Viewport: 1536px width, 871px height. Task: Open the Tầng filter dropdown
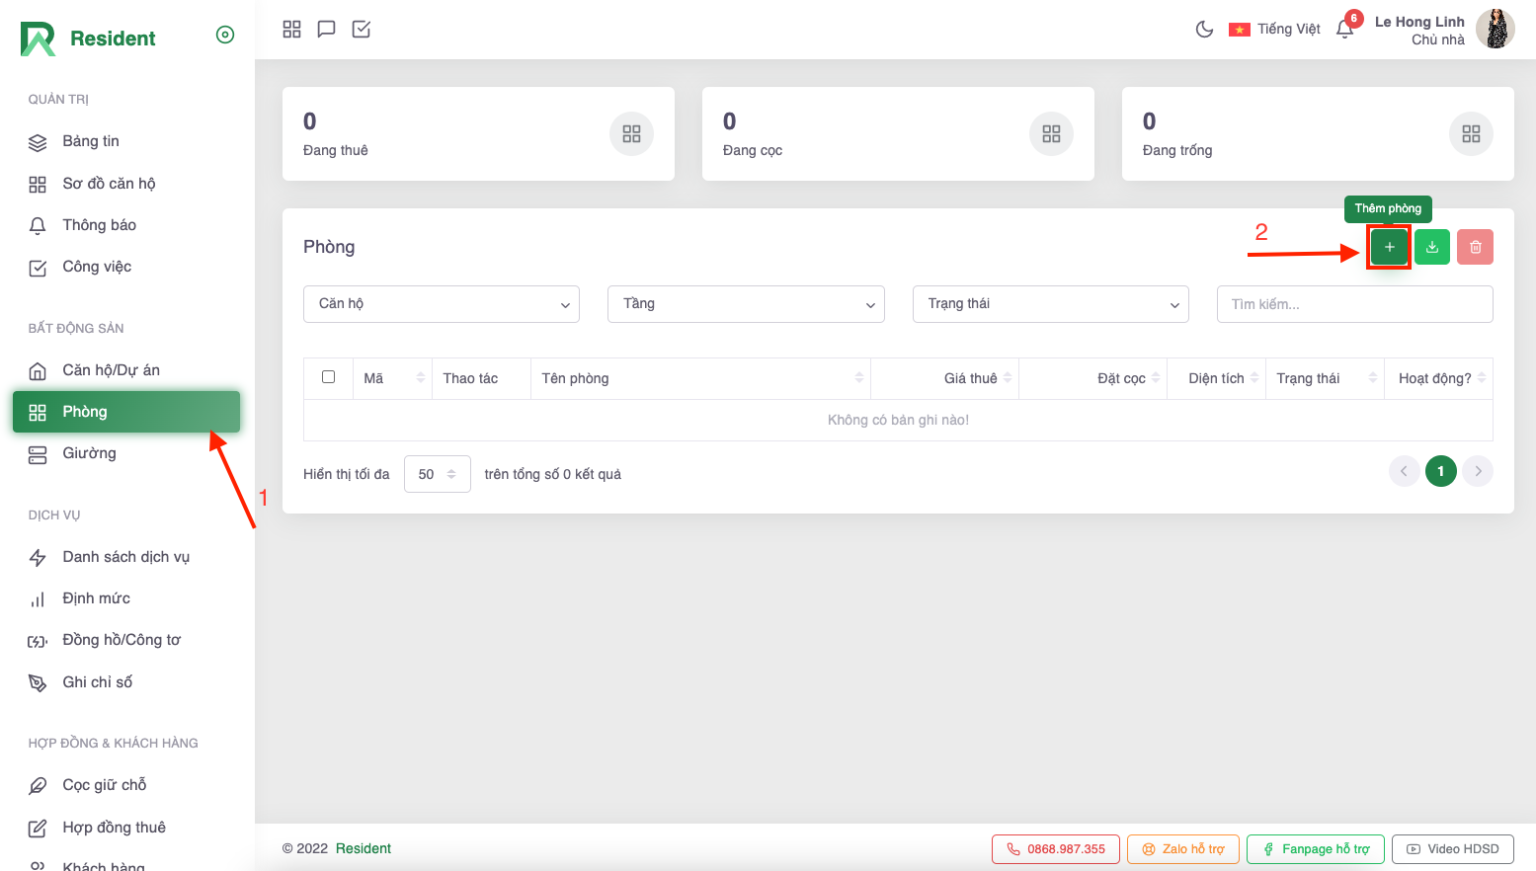[746, 304]
